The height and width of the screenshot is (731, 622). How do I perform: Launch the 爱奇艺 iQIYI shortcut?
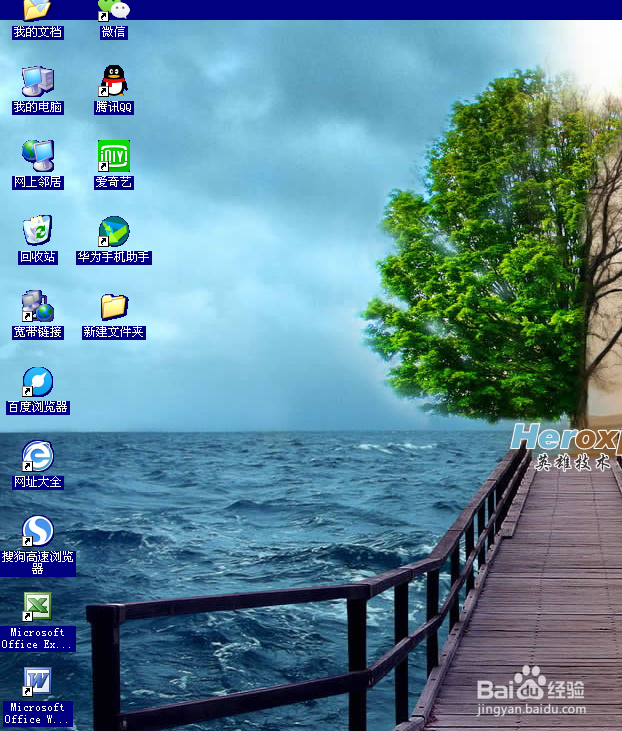pos(113,156)
